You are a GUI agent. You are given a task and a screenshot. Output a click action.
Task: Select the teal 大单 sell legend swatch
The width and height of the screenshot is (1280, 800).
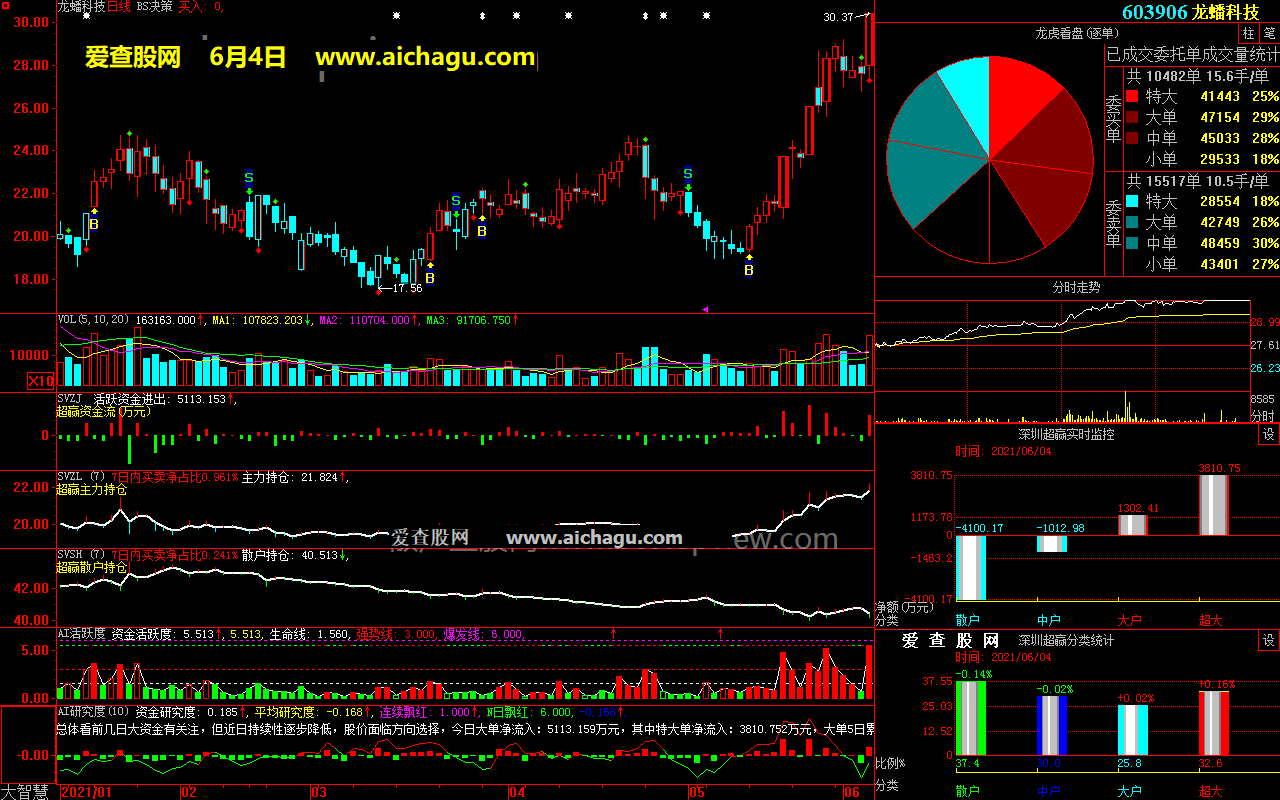[x=1132, y=222]
